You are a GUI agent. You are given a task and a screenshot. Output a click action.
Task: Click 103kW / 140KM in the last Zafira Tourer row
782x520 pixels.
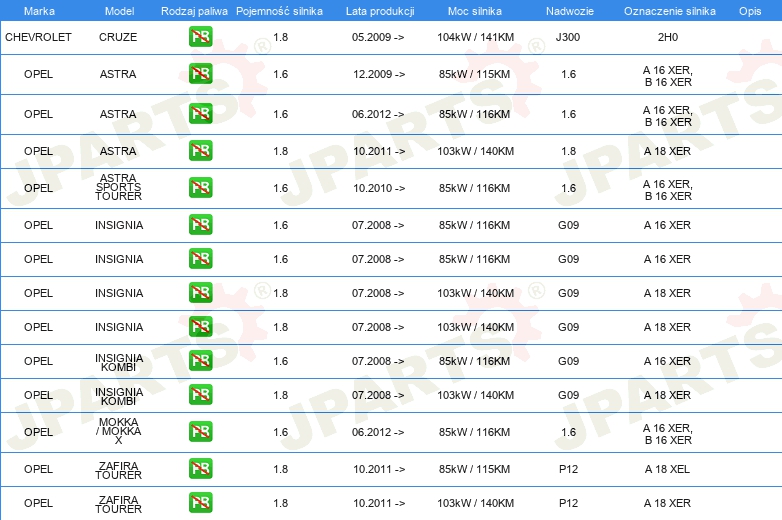[475, 503]
